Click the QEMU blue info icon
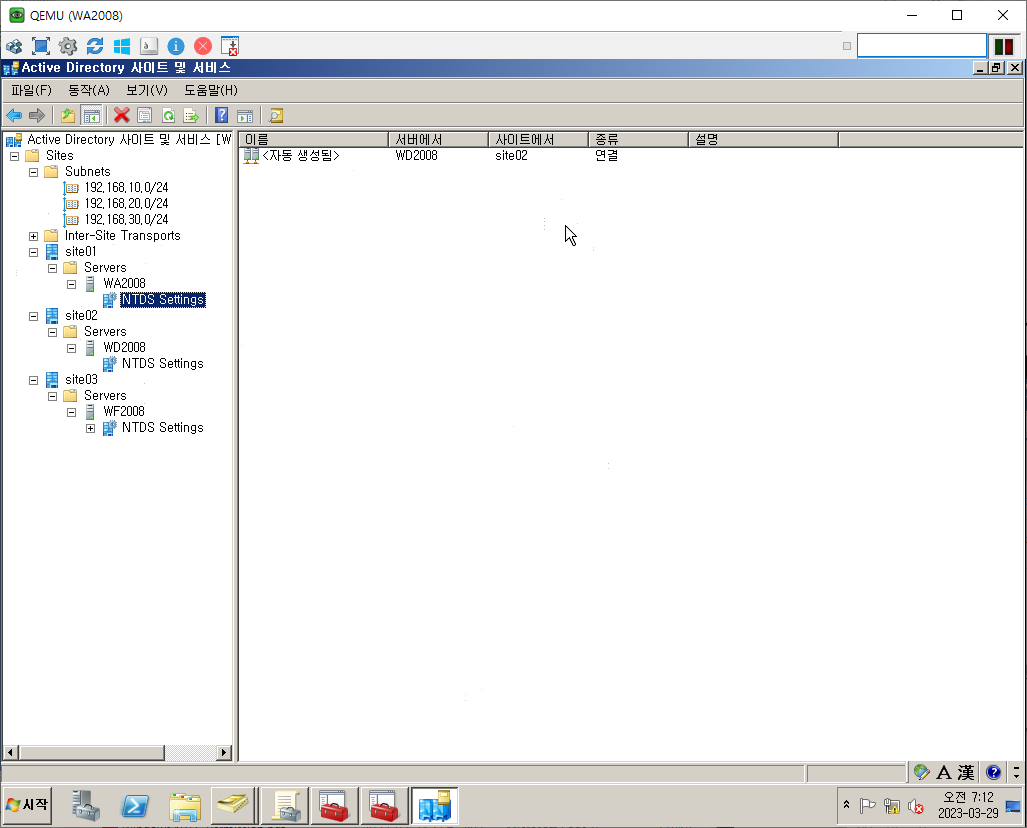Screen dimensions: 1027x828 tap(176, 46)
